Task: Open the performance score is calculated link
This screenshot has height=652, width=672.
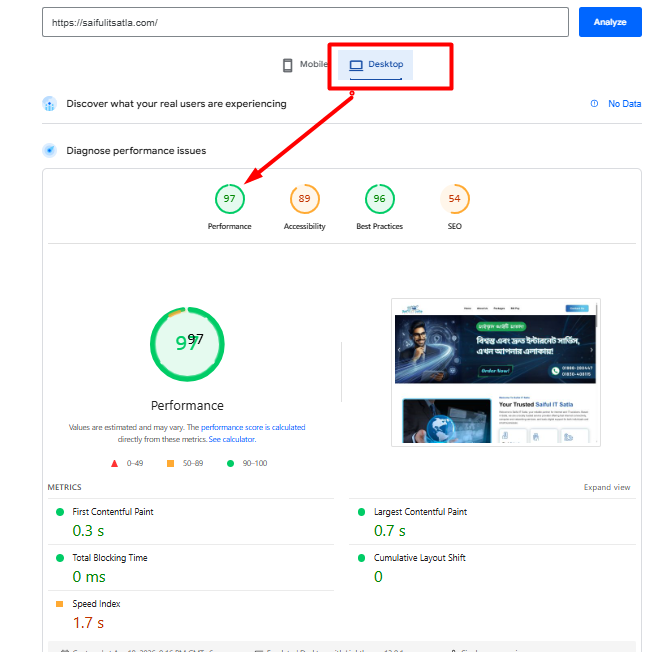Action: (x=253, y=427)
